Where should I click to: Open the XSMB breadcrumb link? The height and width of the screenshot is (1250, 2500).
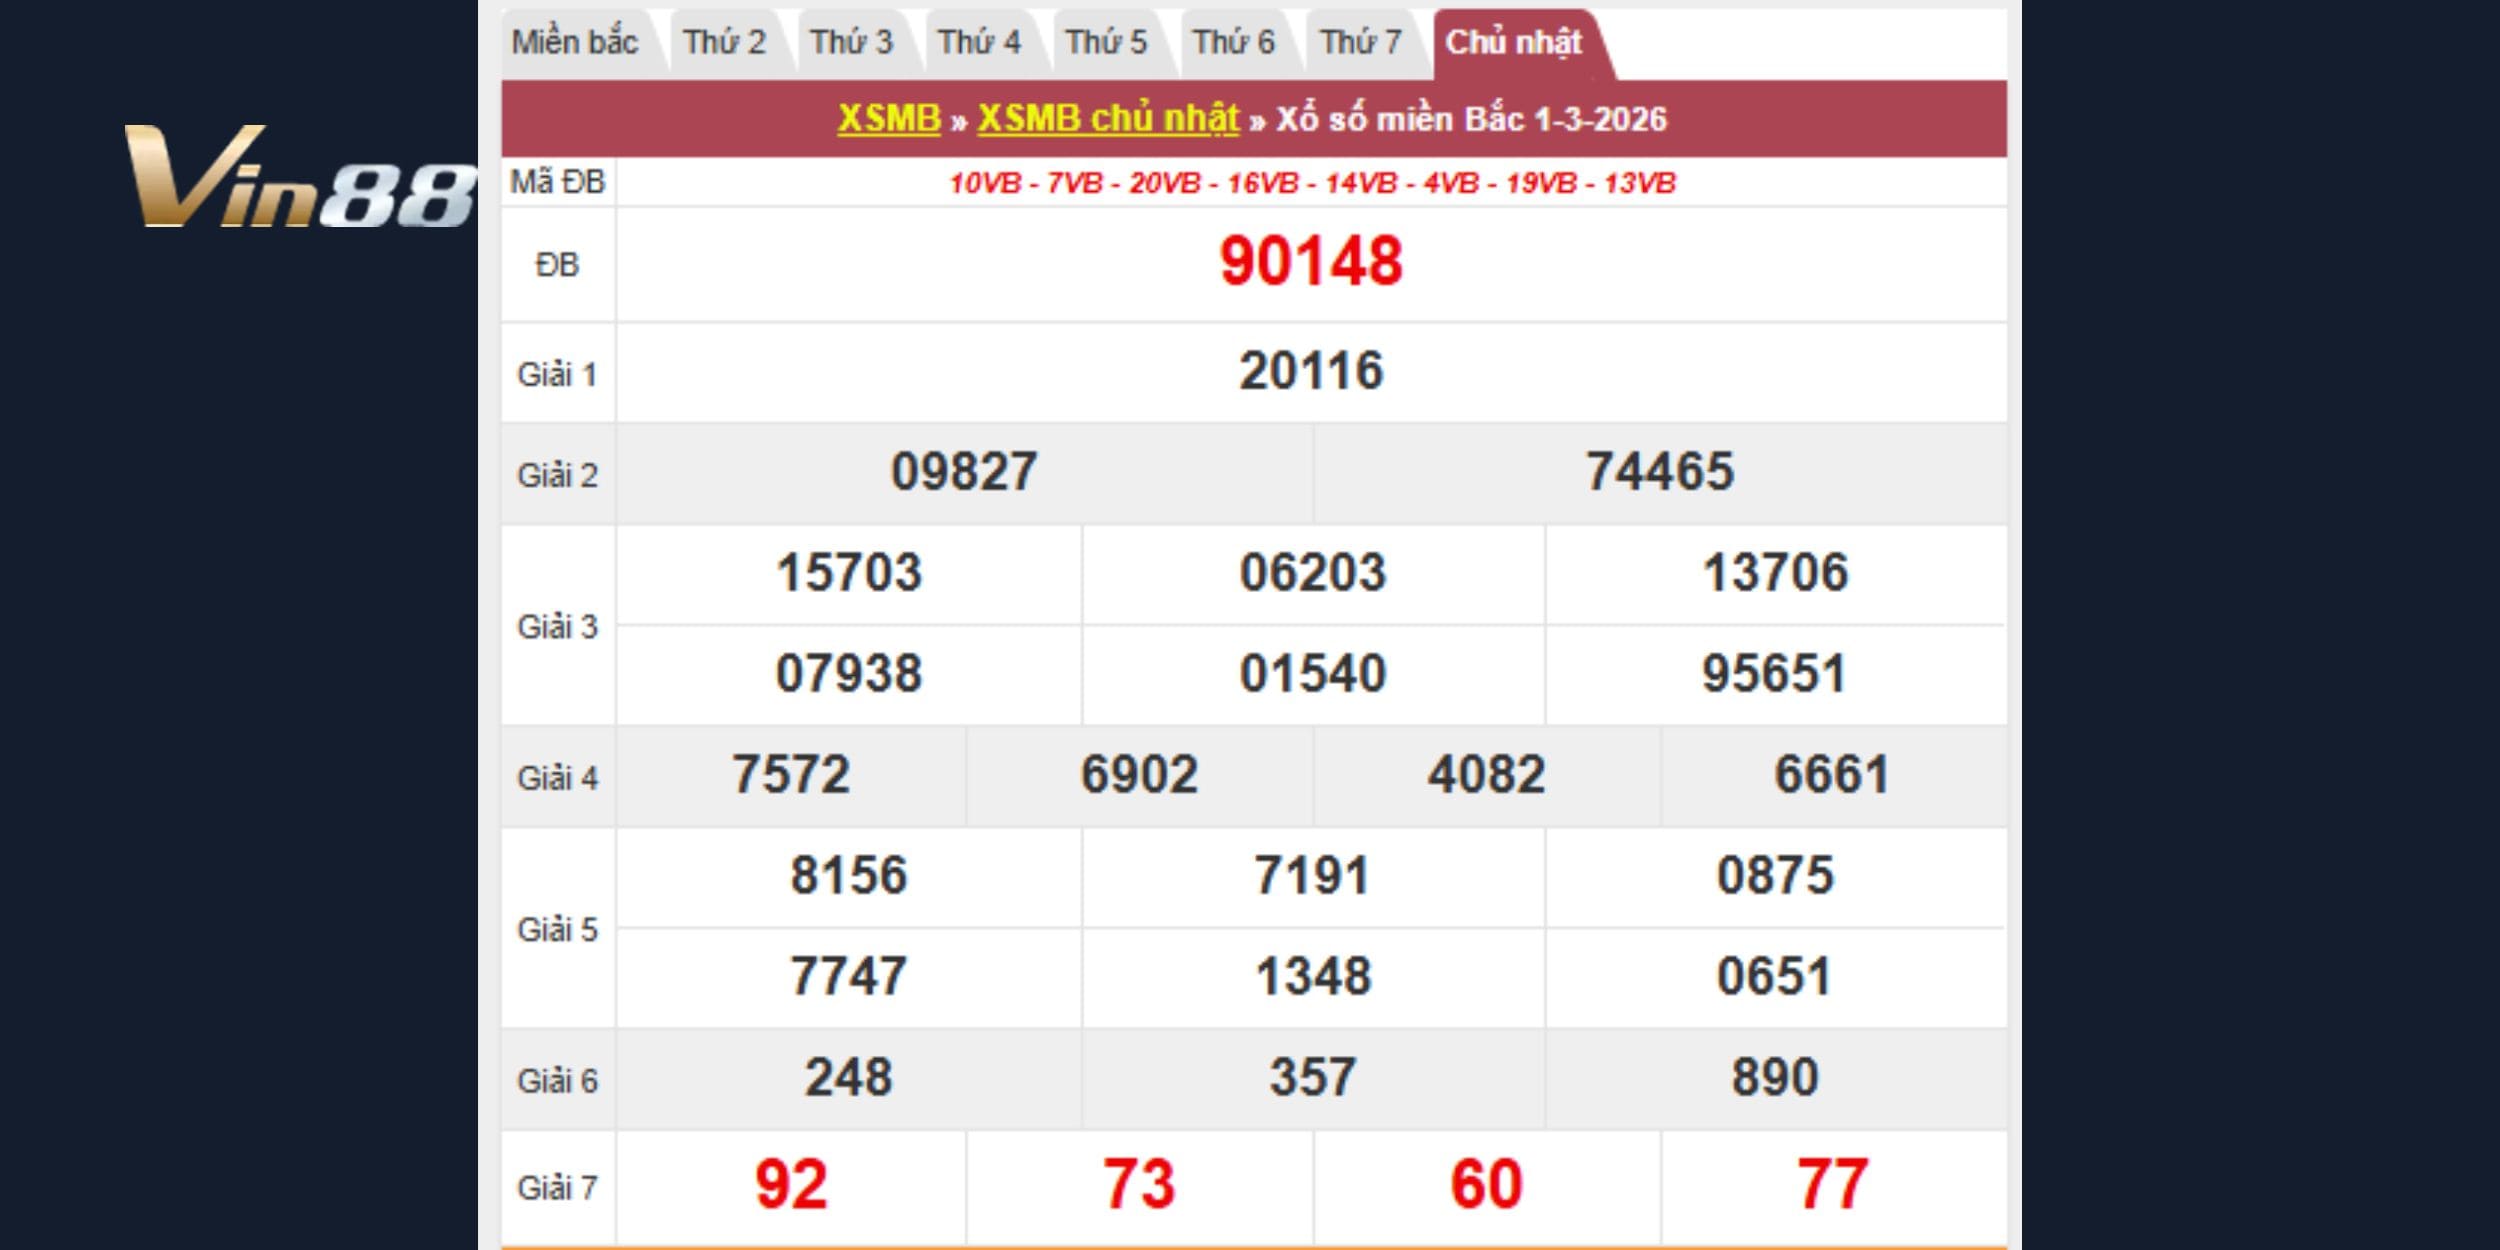(889, 119)
